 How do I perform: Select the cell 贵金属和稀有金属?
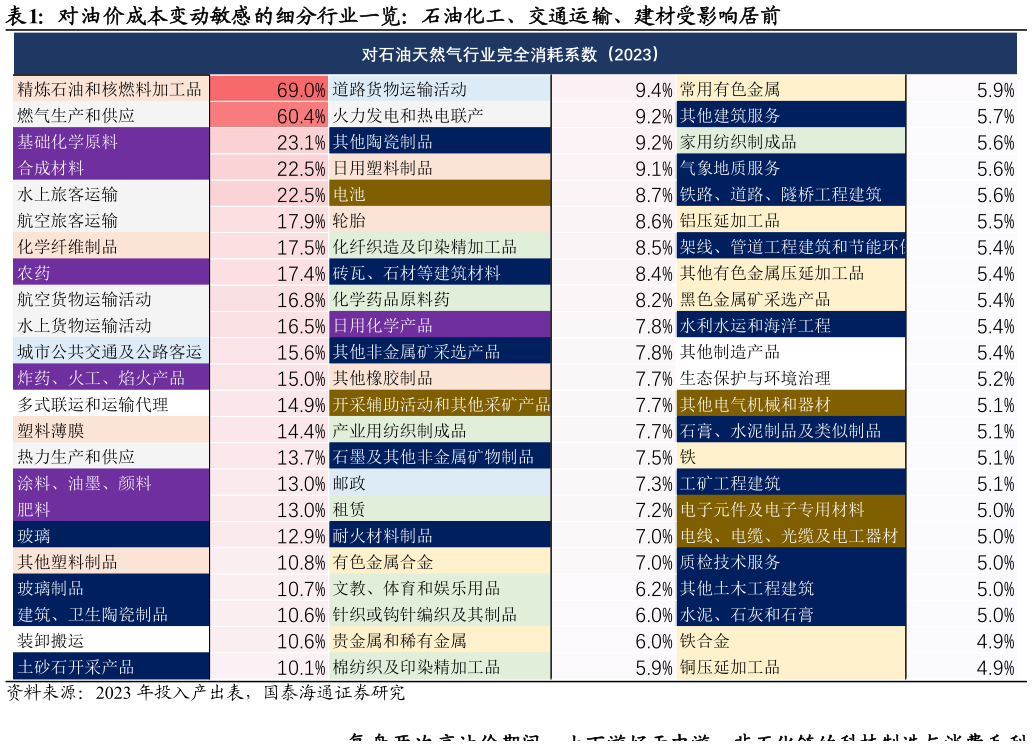pyautogui.click(x=440, y=641)
